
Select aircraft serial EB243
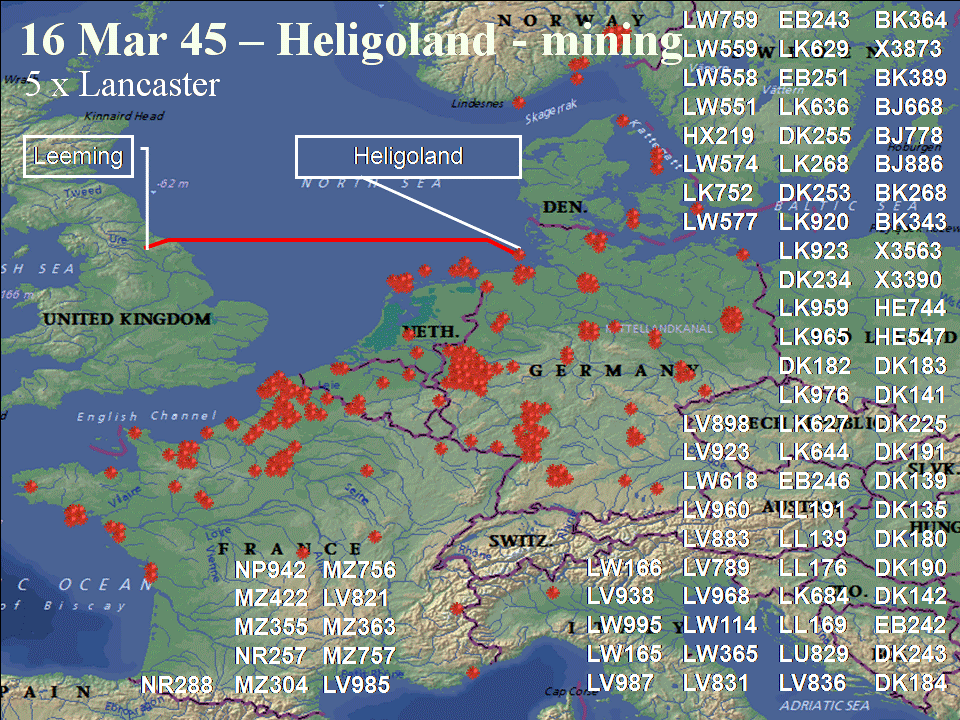click(814, 20)
